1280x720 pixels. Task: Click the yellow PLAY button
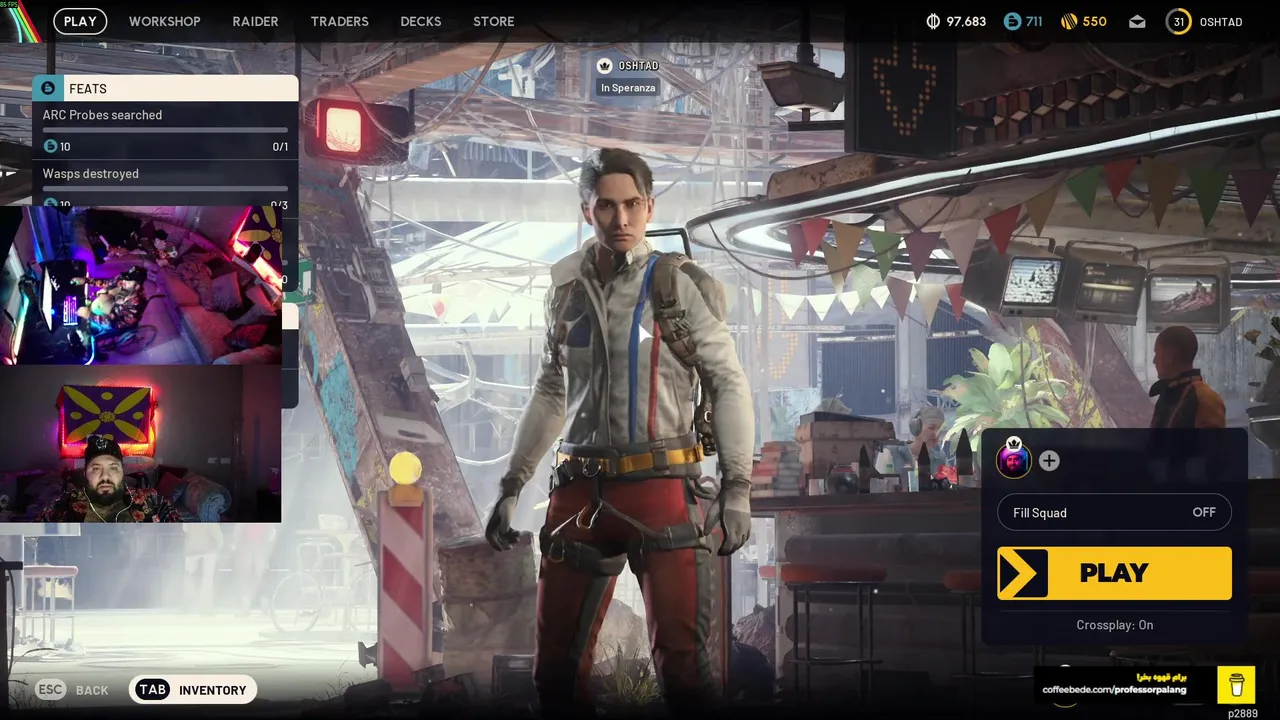click(x=1114, y=573)
